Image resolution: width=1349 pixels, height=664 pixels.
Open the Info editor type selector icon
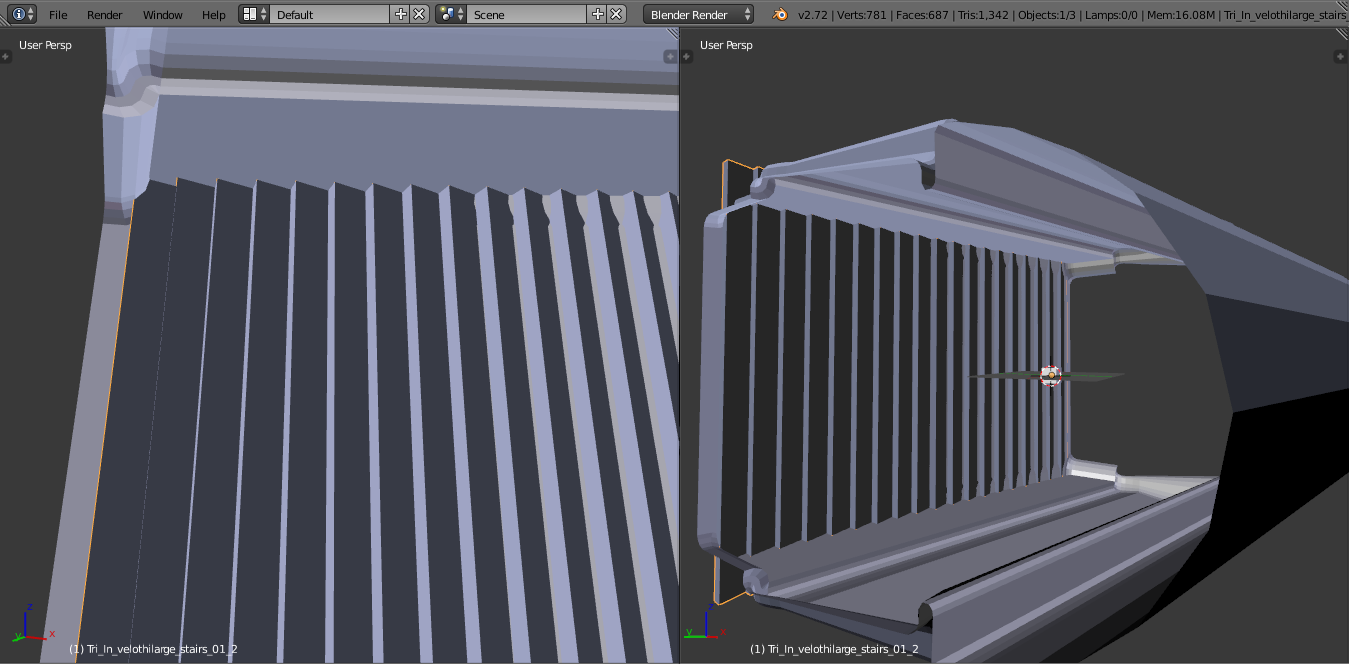tap(23, 14)
